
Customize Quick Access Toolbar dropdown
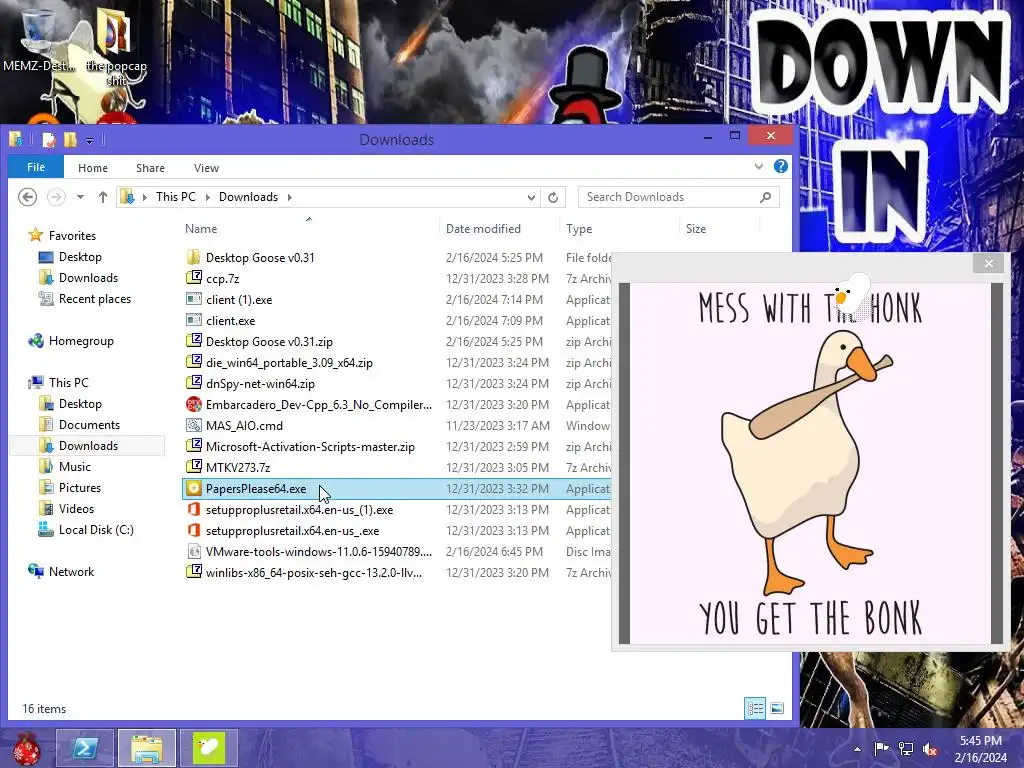[x=89, y=140]
